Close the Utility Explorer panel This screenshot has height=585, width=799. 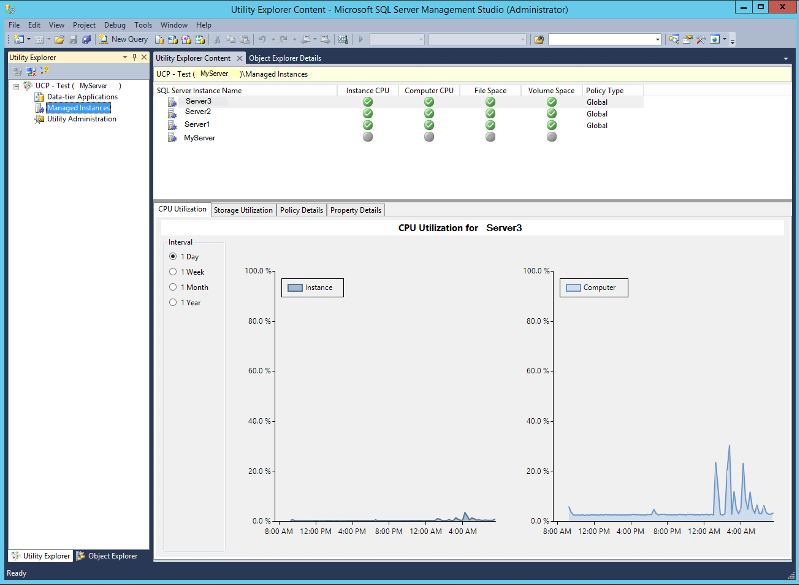144,57
